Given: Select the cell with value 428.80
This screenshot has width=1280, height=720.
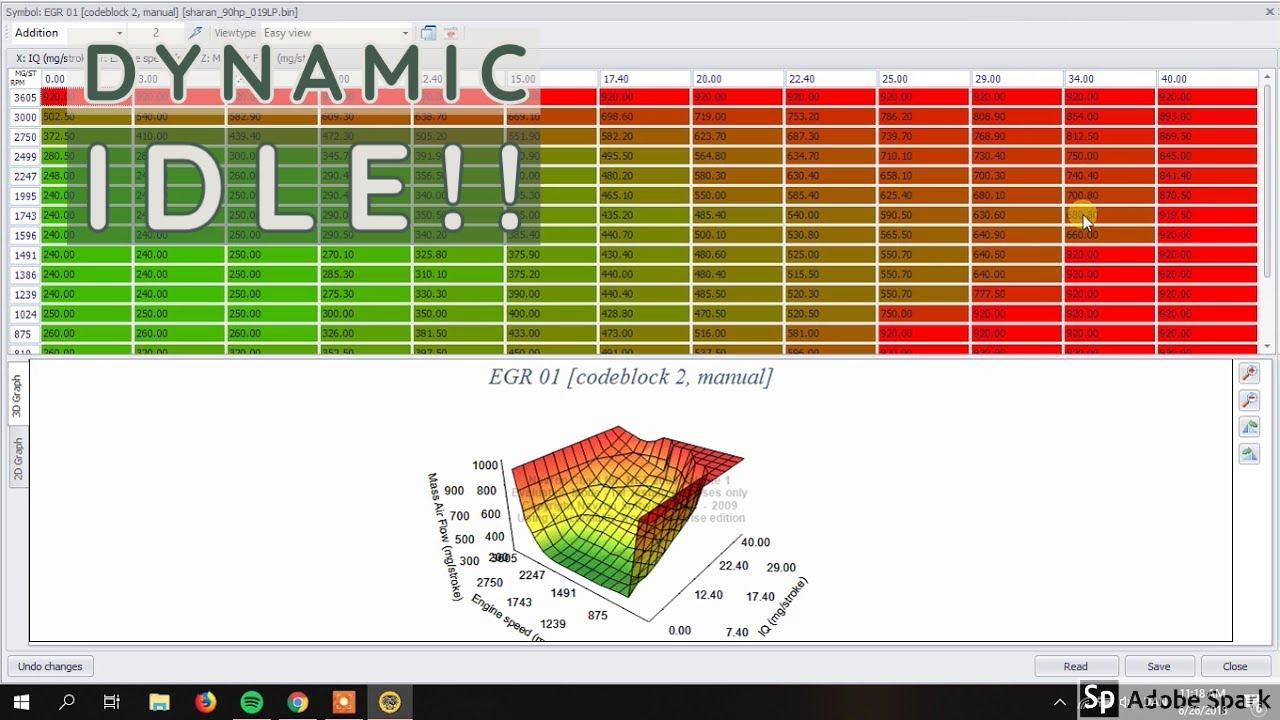Looking at the screenshot, I should pos(645,313).
